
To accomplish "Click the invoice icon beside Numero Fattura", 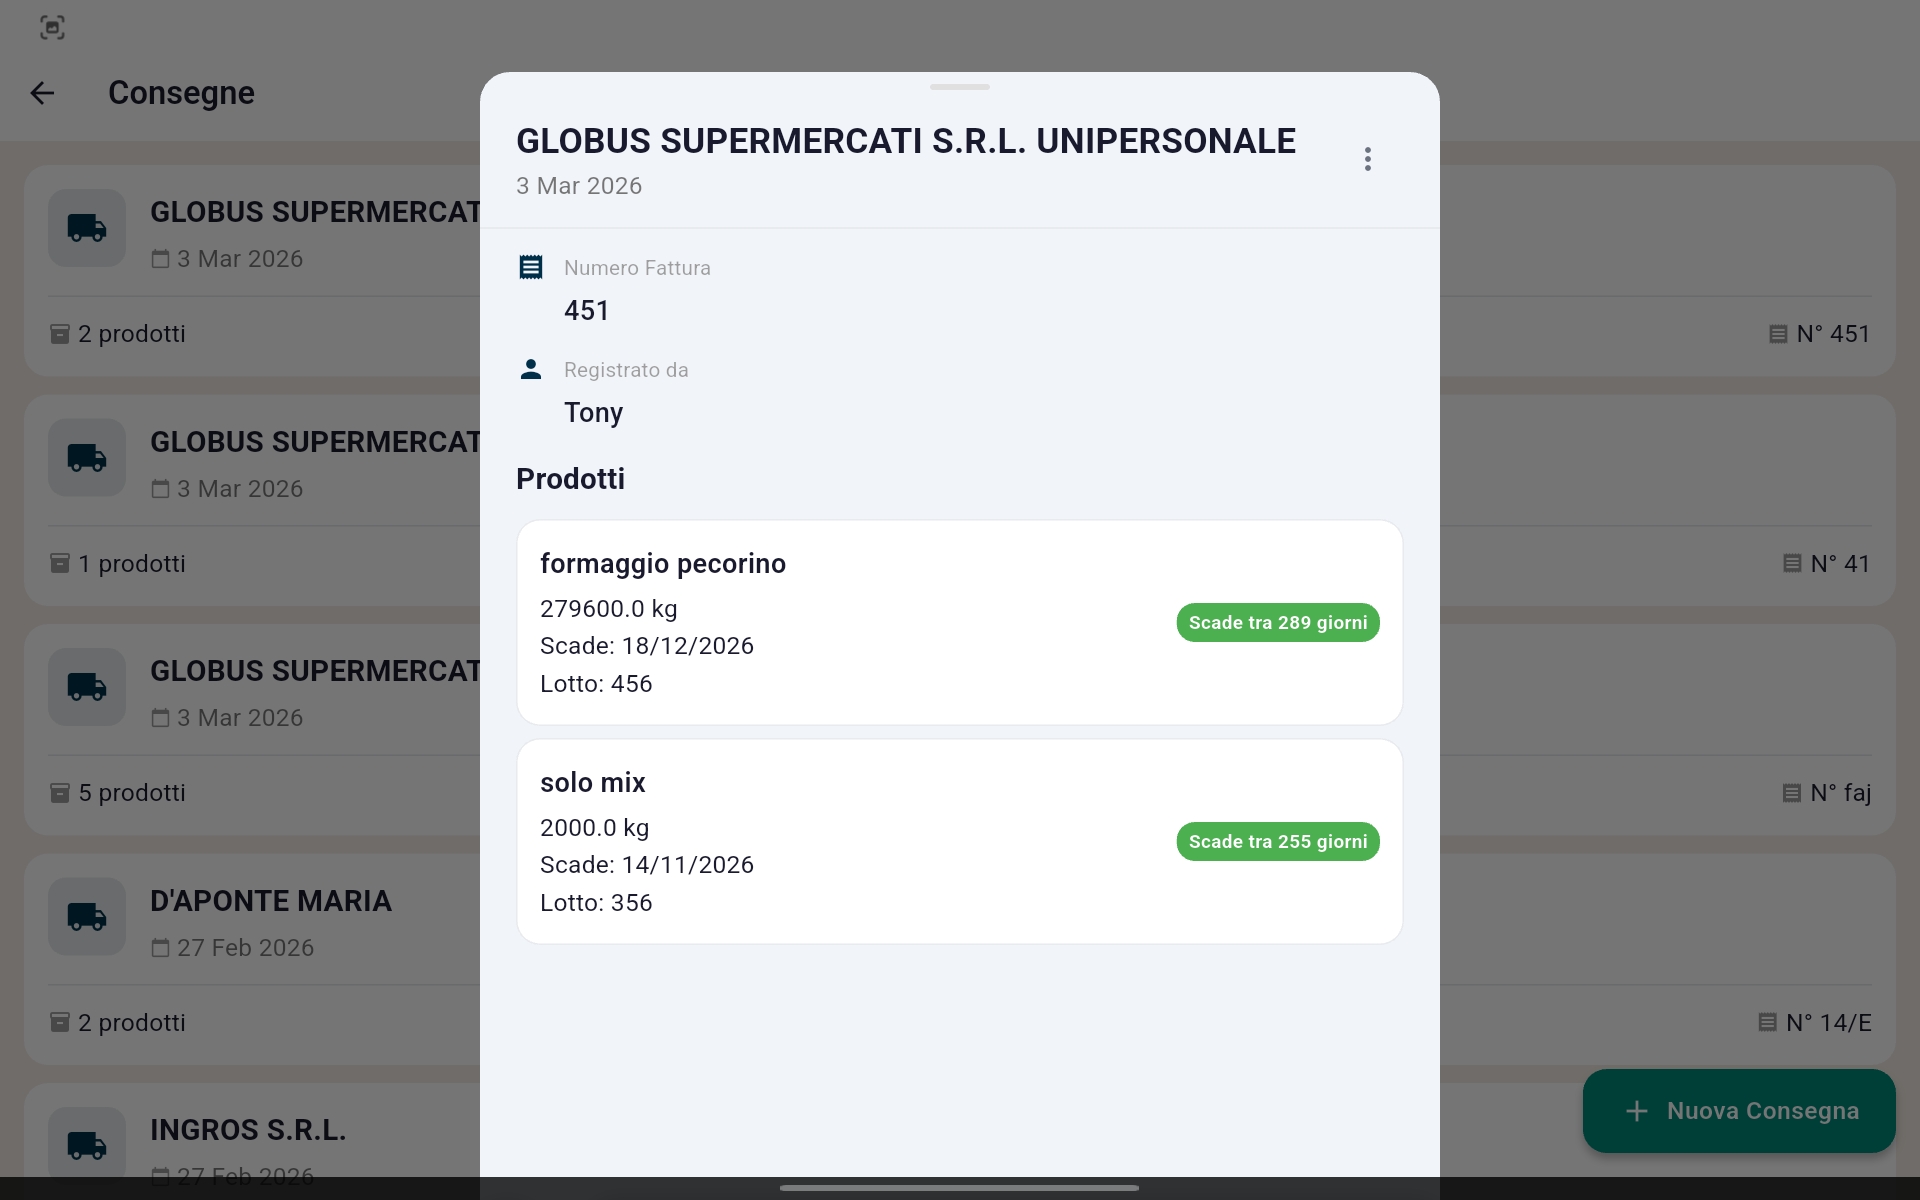I will (x=530, y=266).
